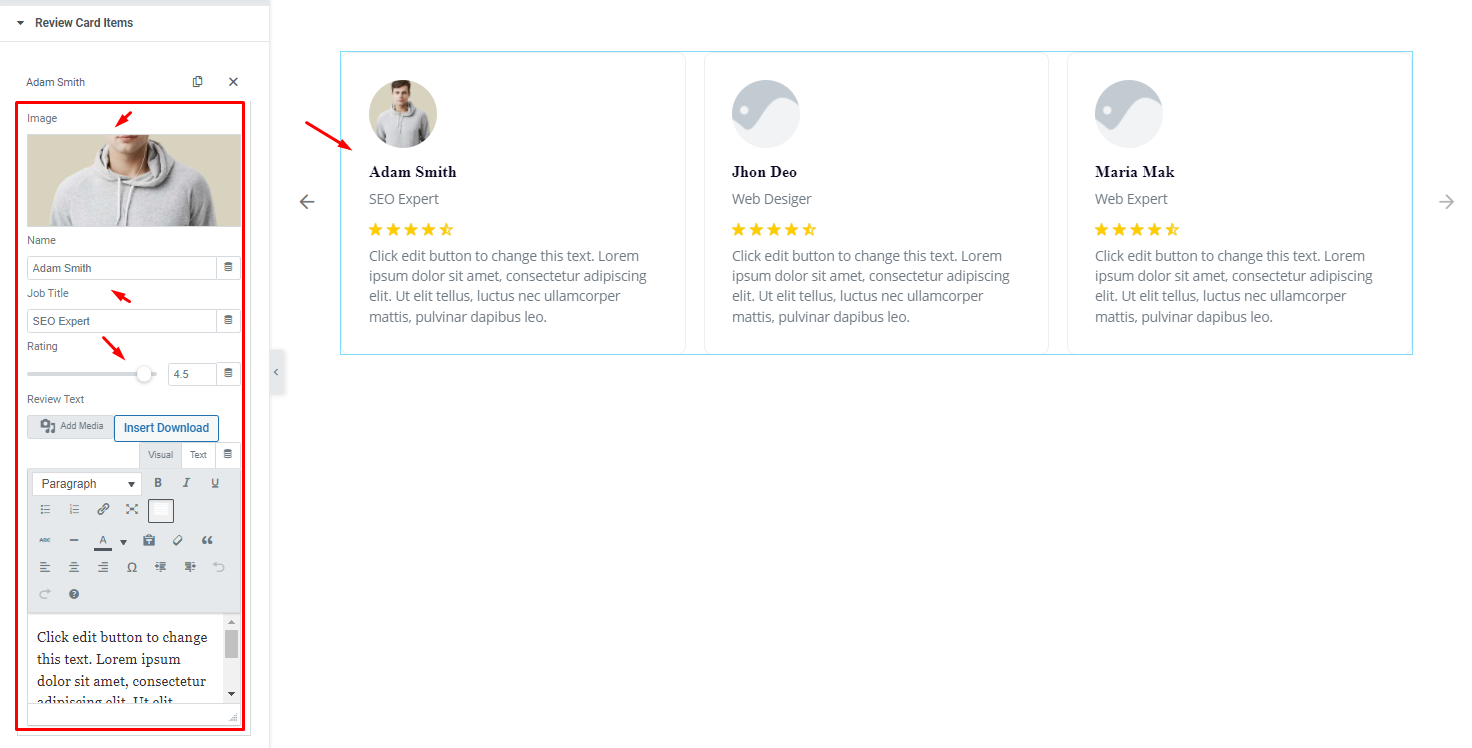Enable distraction-free fullscreen editor
1472x748 pixels.
tap(131, 510)
